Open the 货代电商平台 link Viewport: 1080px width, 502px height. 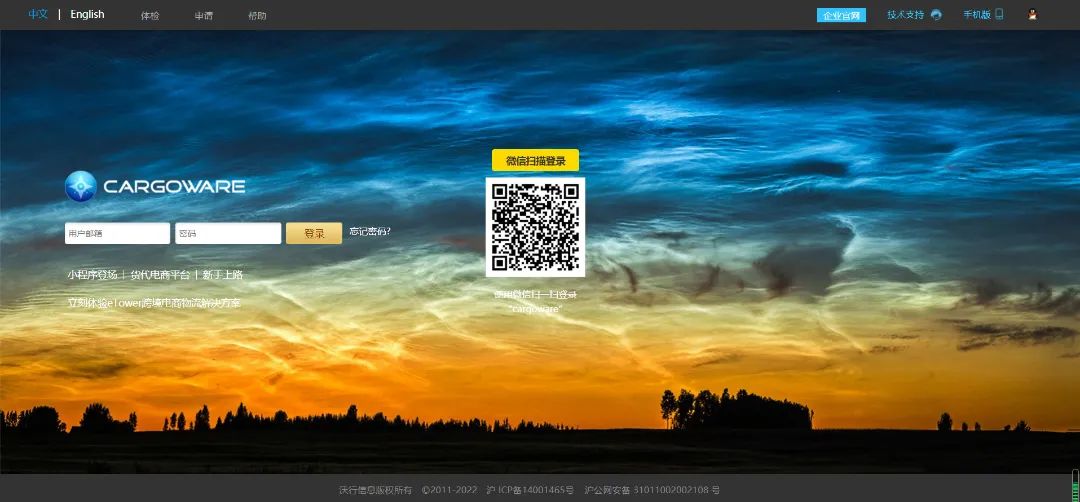point(160,275)
